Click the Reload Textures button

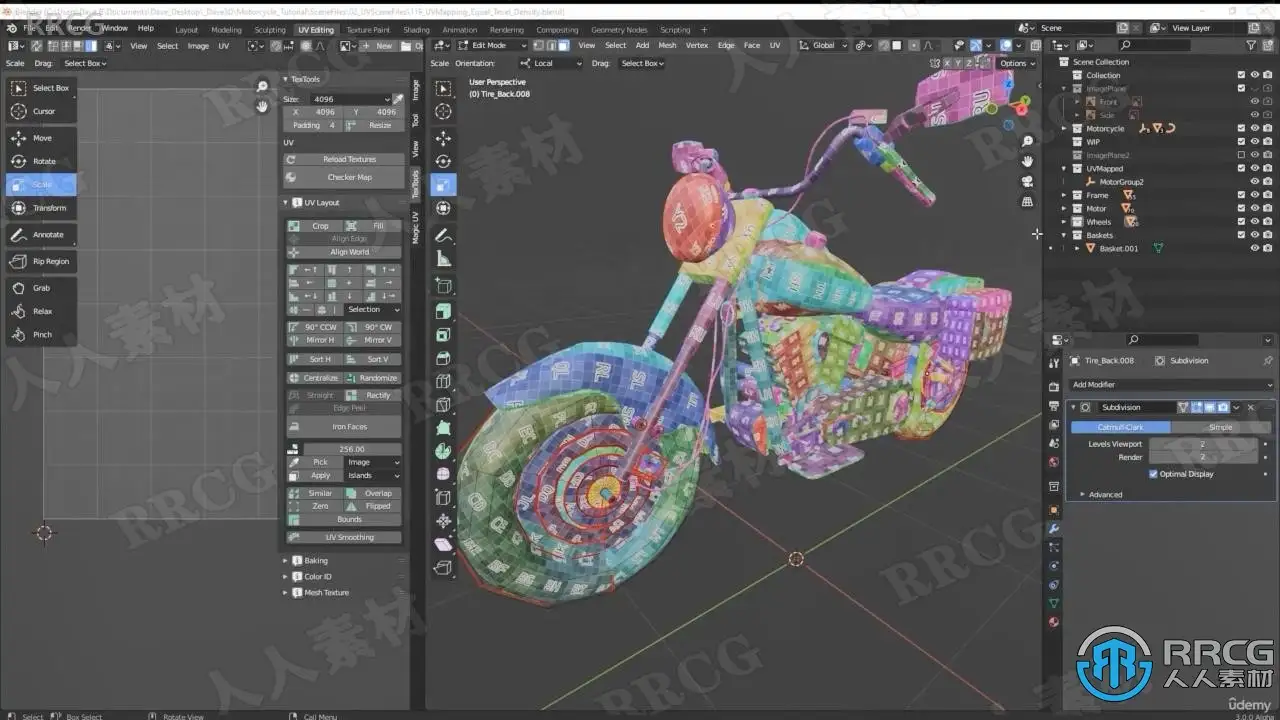coord(343,159)
